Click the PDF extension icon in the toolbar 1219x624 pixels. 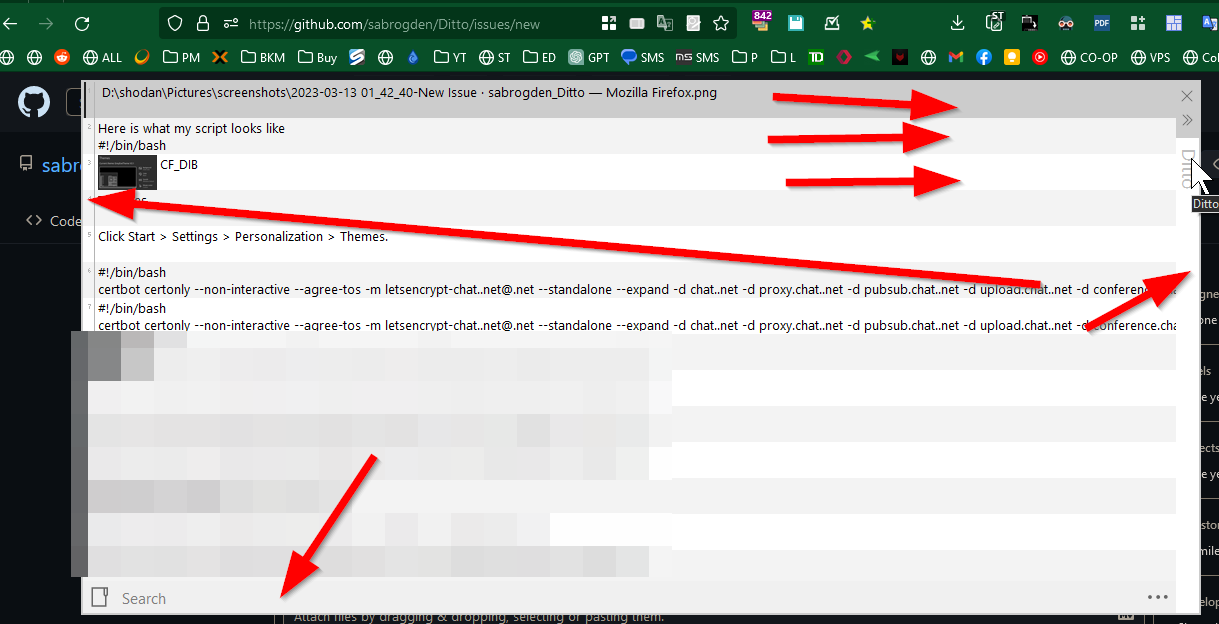point(1101,22)
